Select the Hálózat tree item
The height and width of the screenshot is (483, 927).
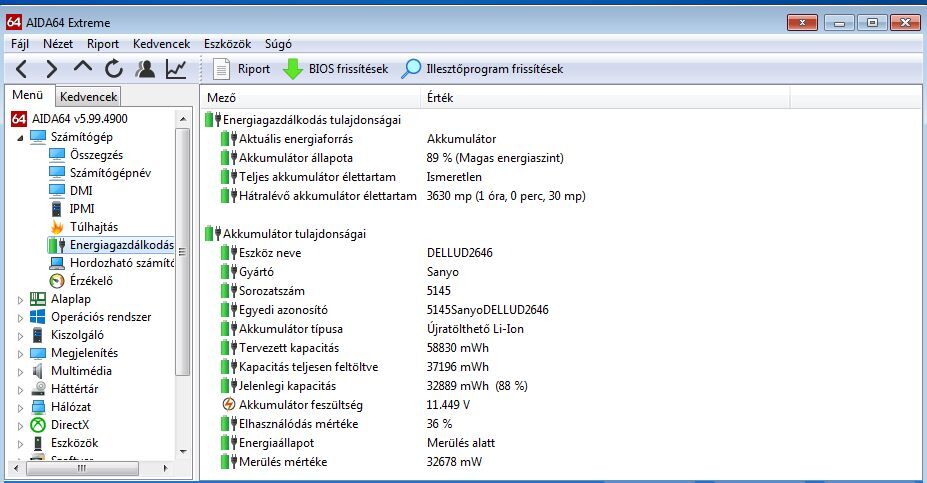(71, 407)
